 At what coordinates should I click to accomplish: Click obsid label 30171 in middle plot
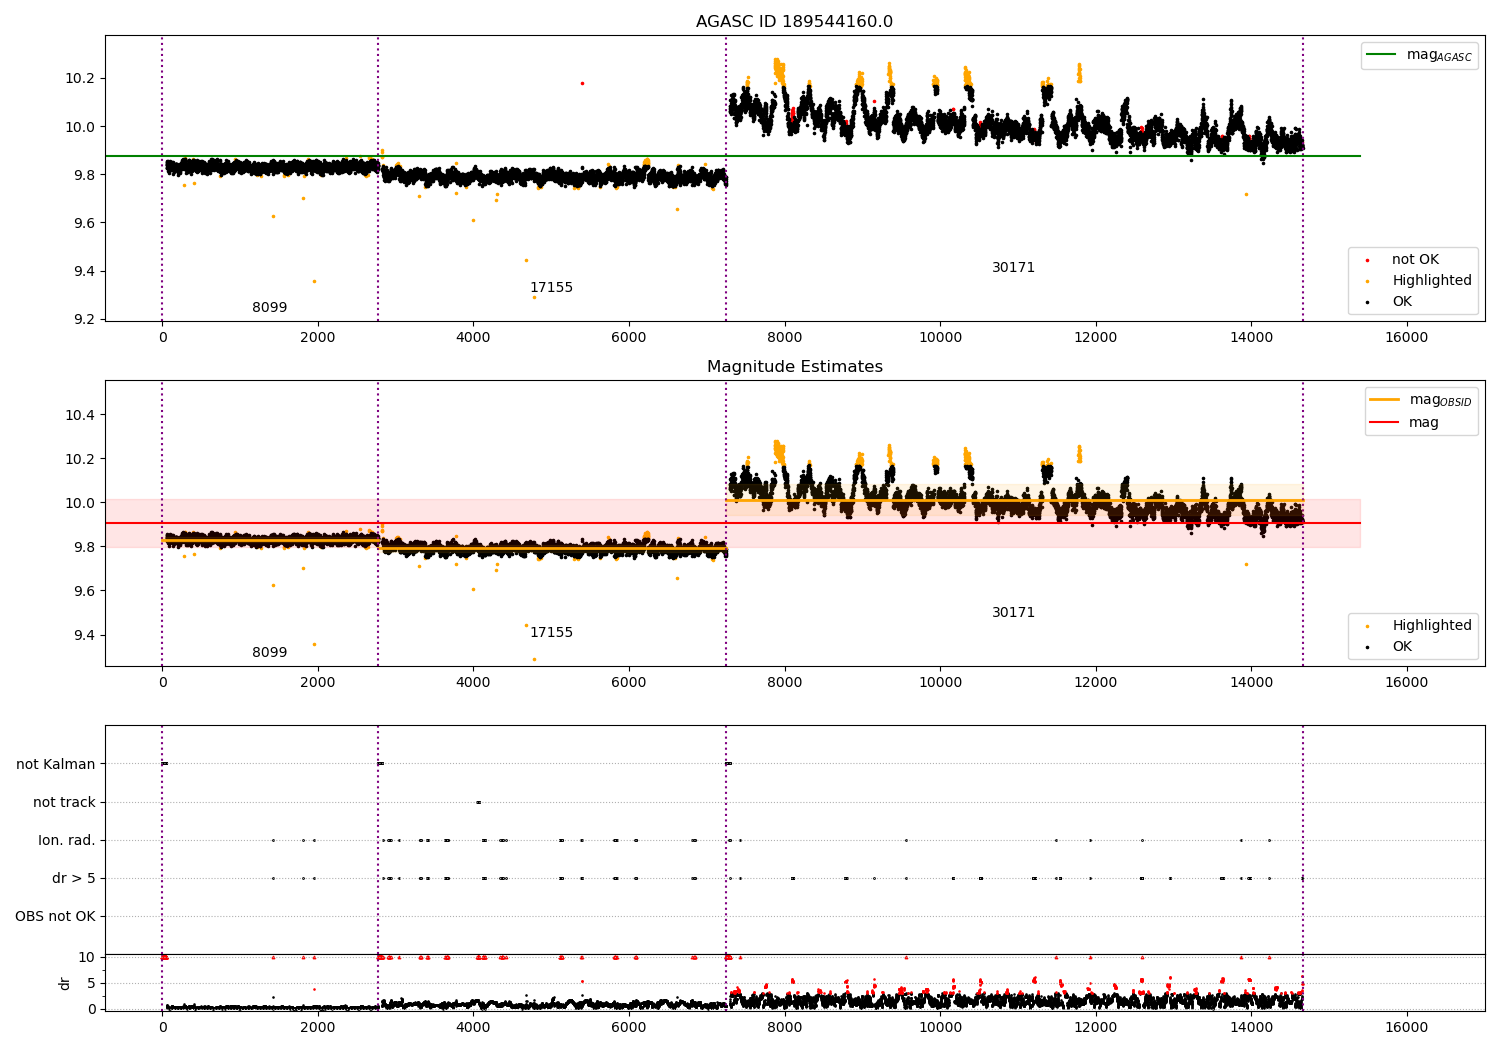(x=1013, y=613)
